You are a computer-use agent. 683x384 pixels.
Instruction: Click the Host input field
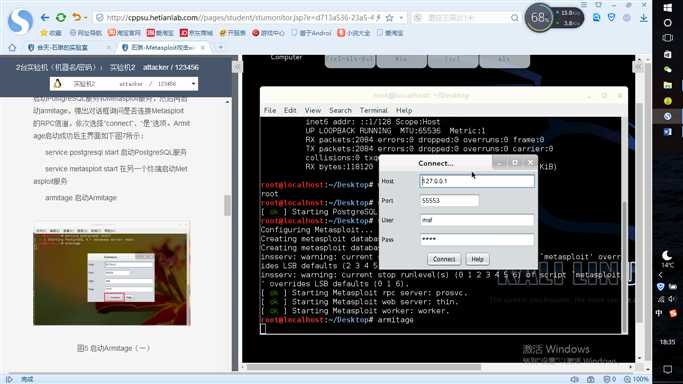coord(477,181)
